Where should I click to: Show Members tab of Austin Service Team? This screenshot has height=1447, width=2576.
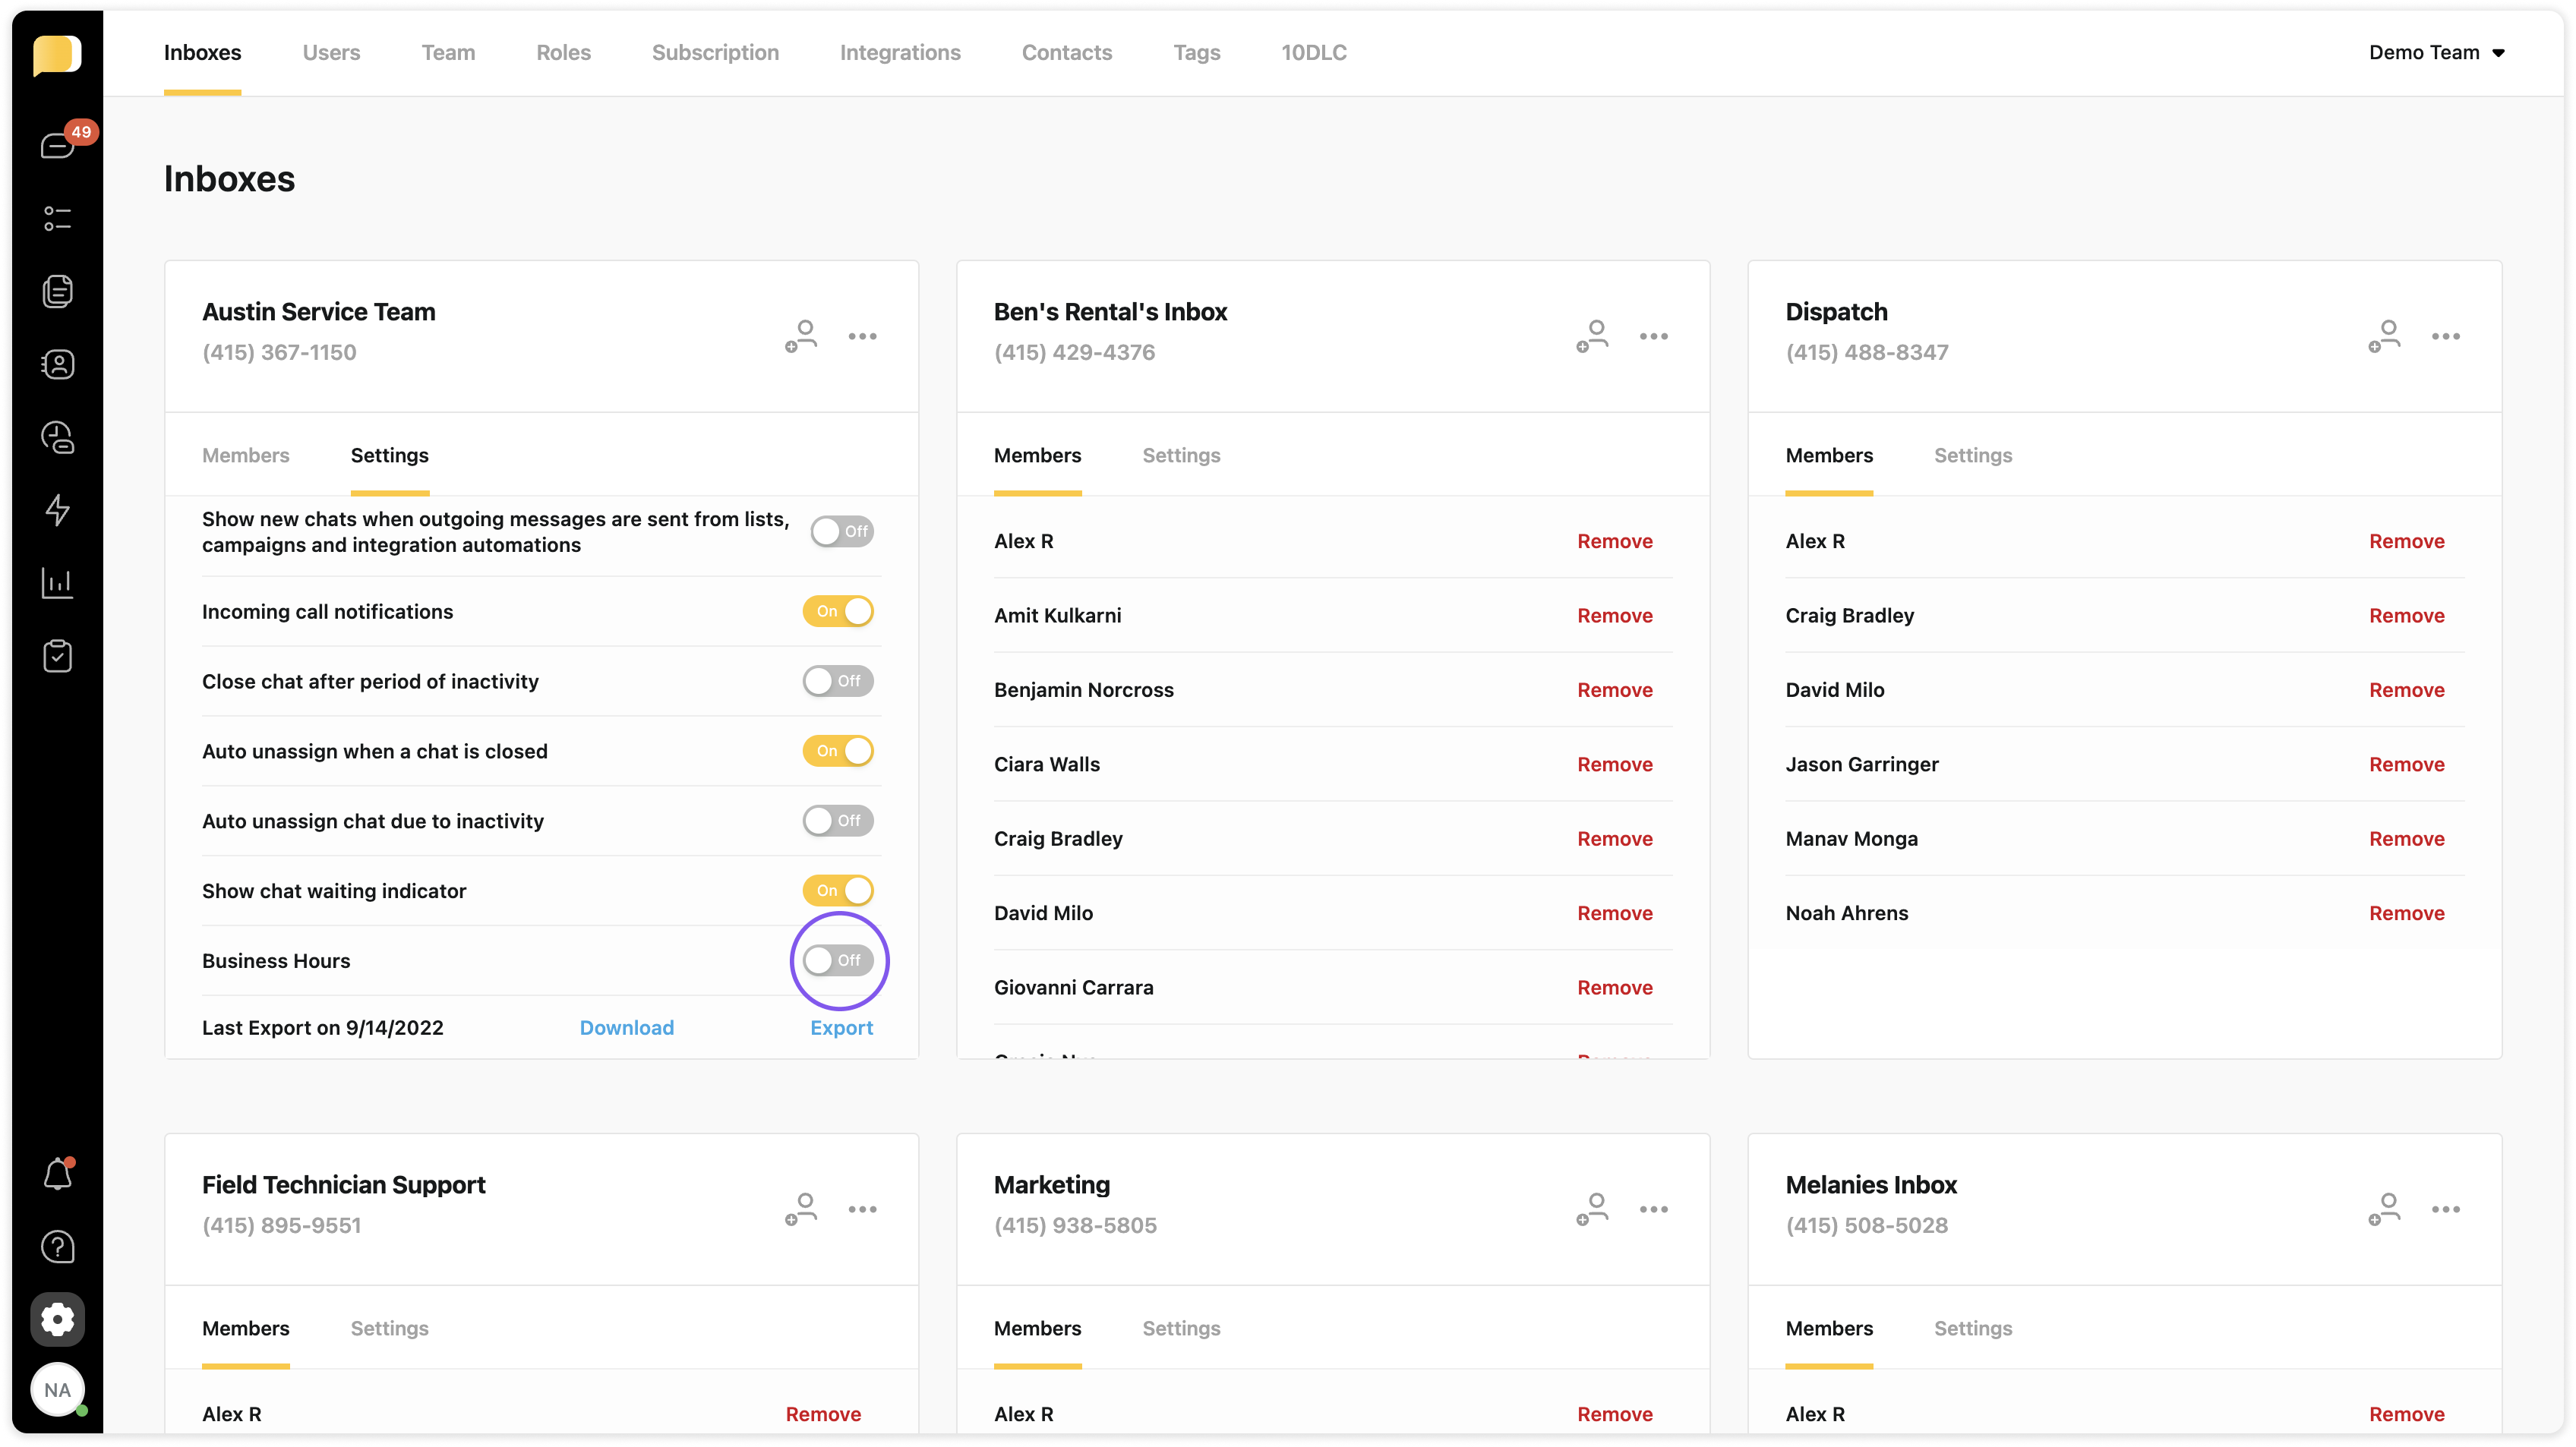click(245, 455)
